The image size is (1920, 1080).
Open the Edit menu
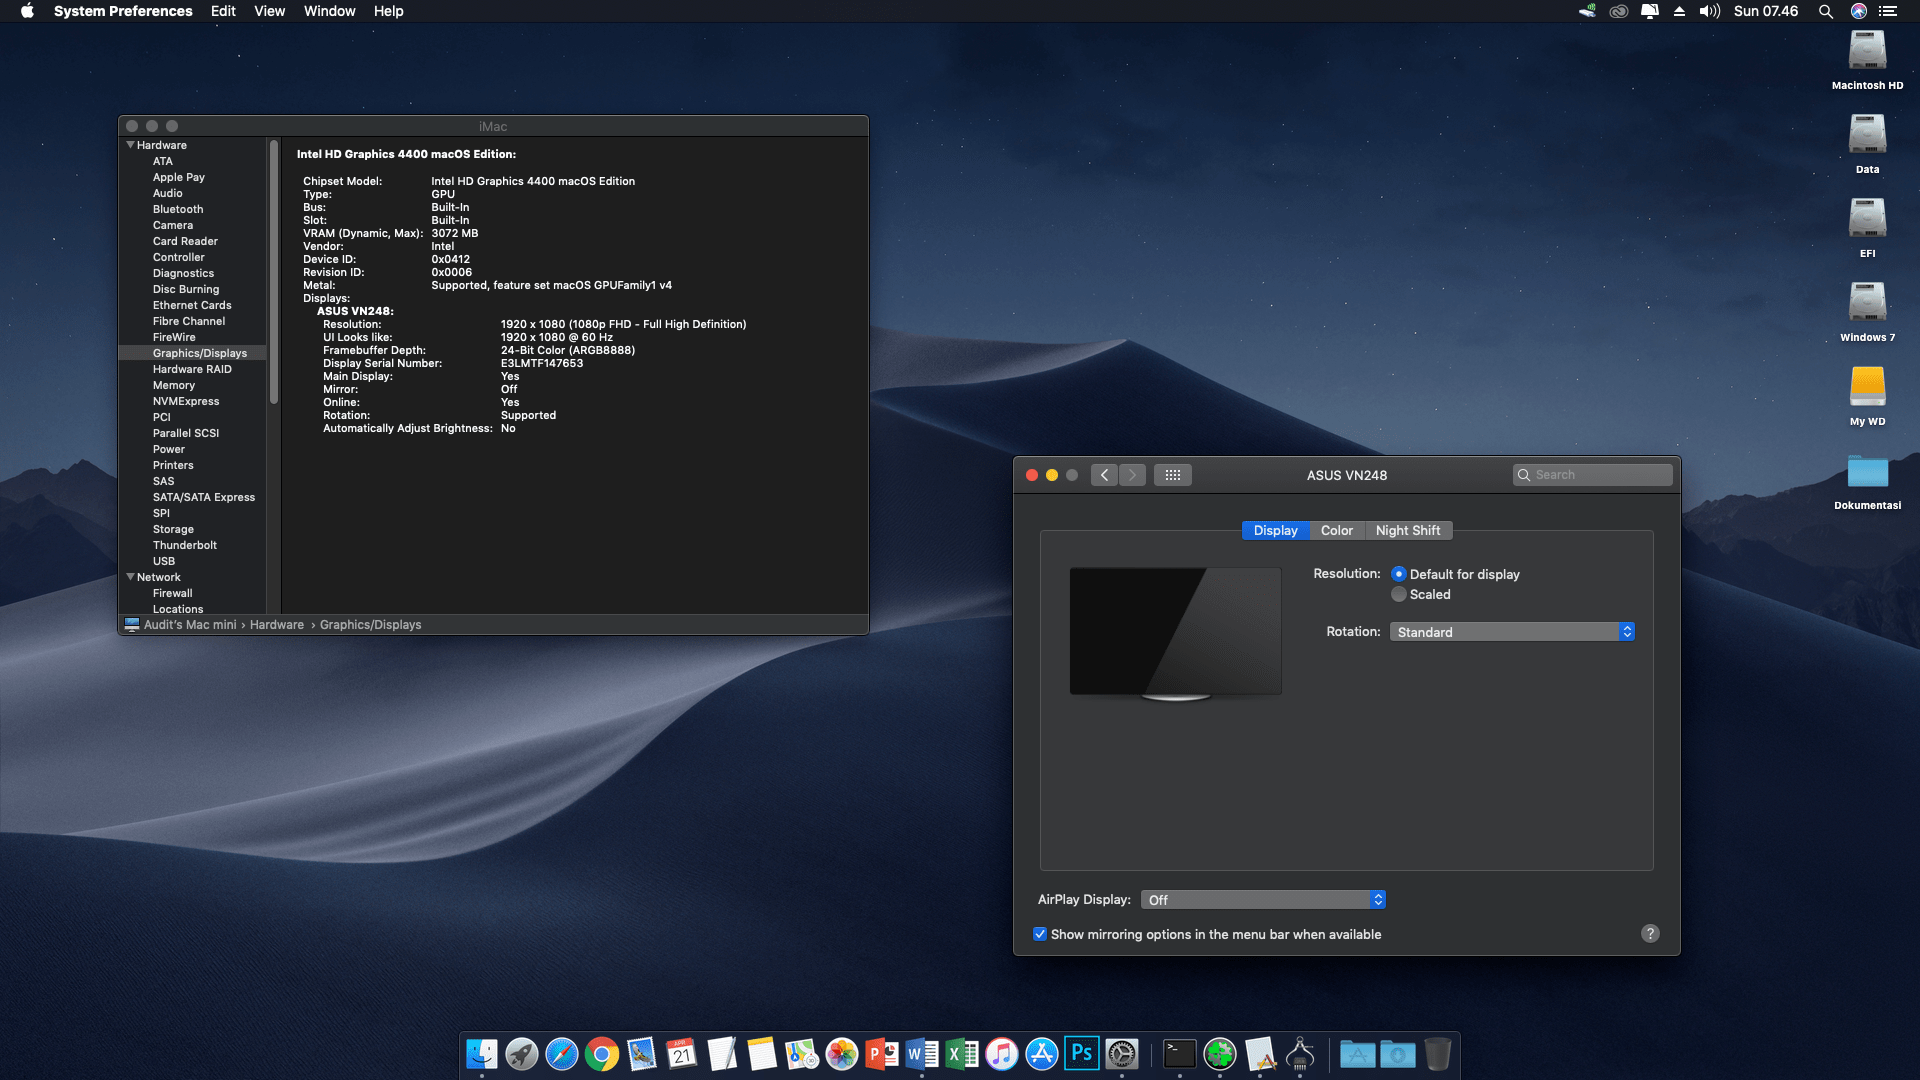click(223, 11)
